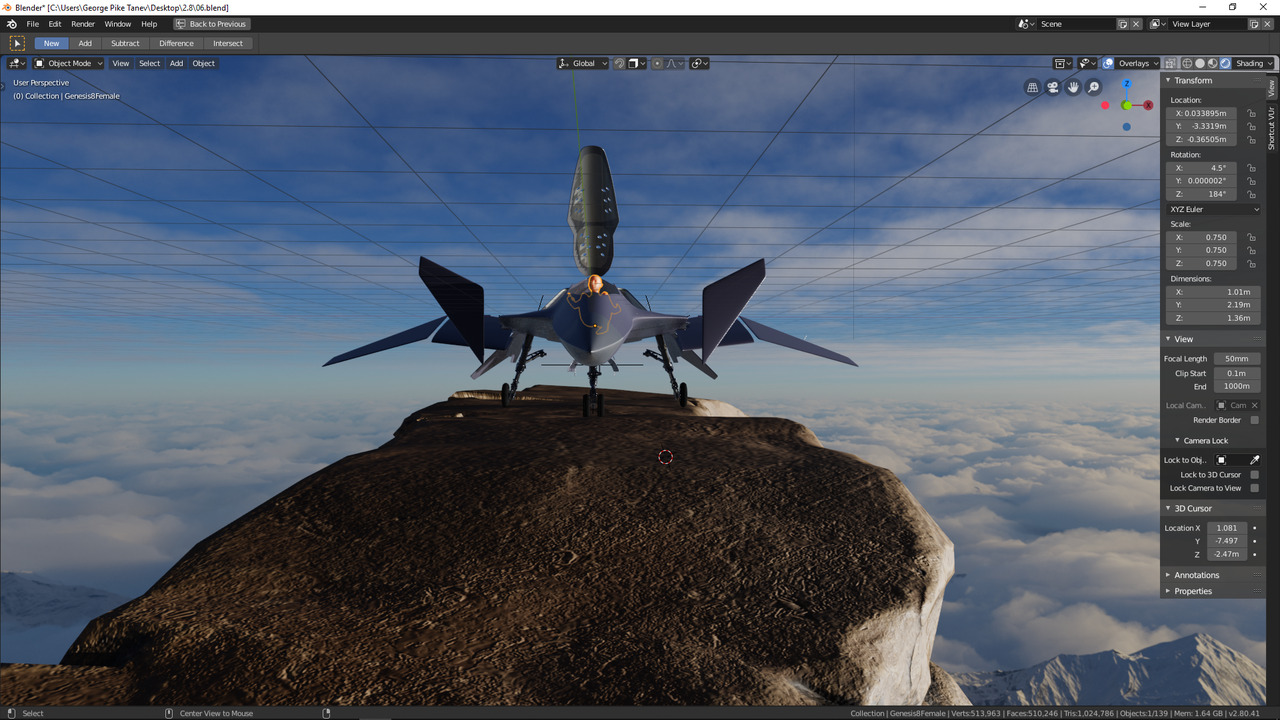Select the box select tool icon

(x=17, y=43)
